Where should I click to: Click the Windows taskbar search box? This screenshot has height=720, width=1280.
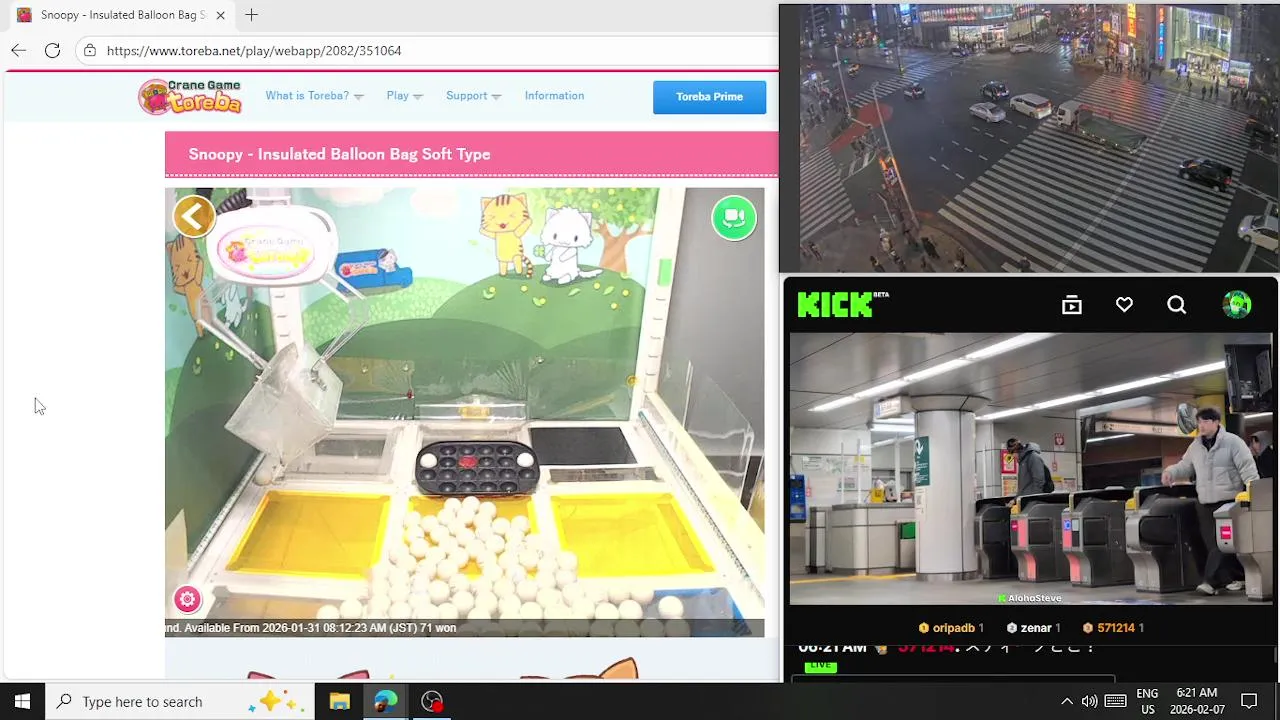(180, 701)
